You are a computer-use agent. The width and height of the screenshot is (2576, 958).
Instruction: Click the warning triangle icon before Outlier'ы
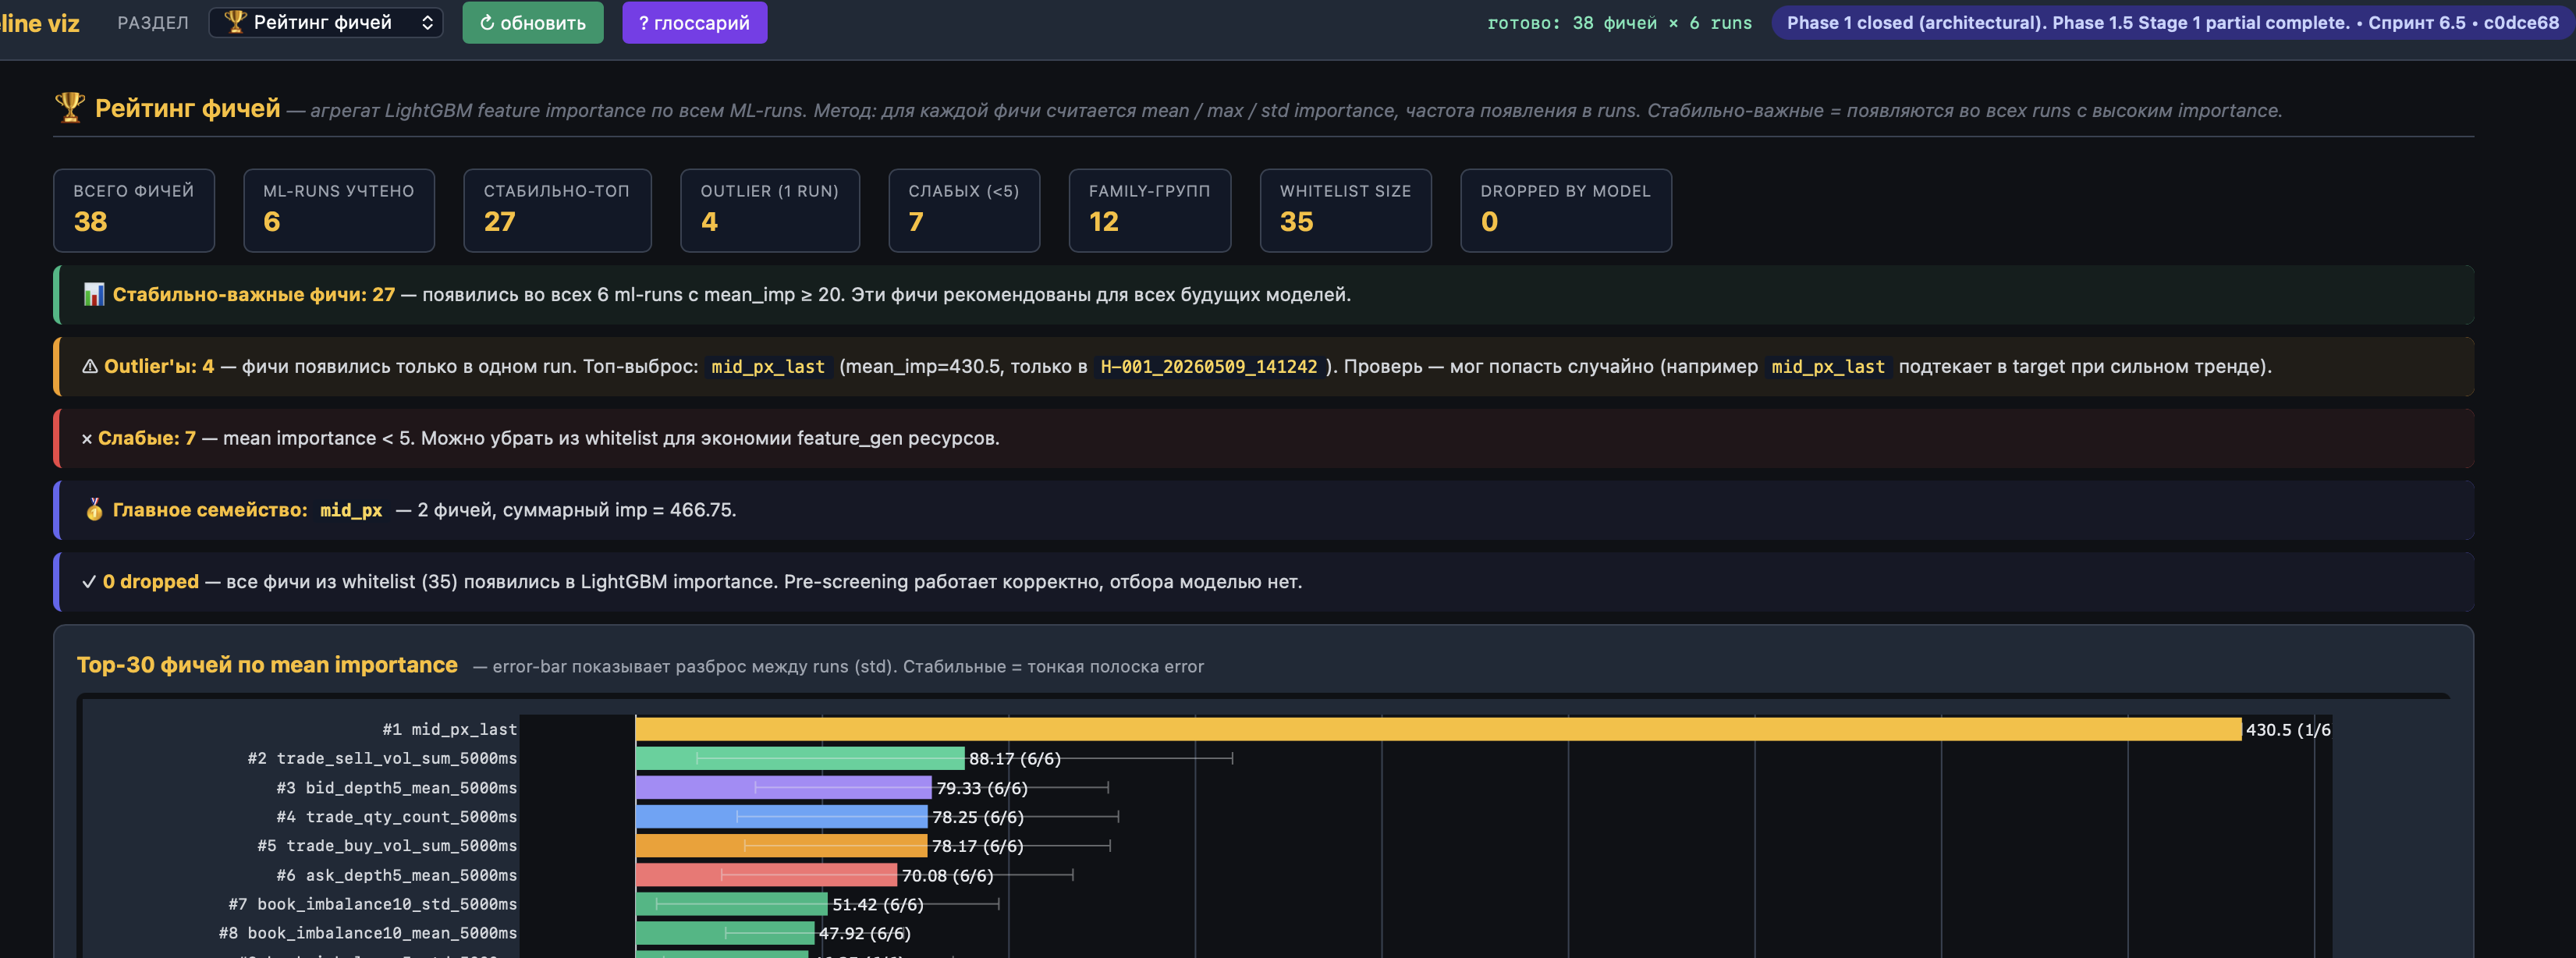tap(90, 367)
